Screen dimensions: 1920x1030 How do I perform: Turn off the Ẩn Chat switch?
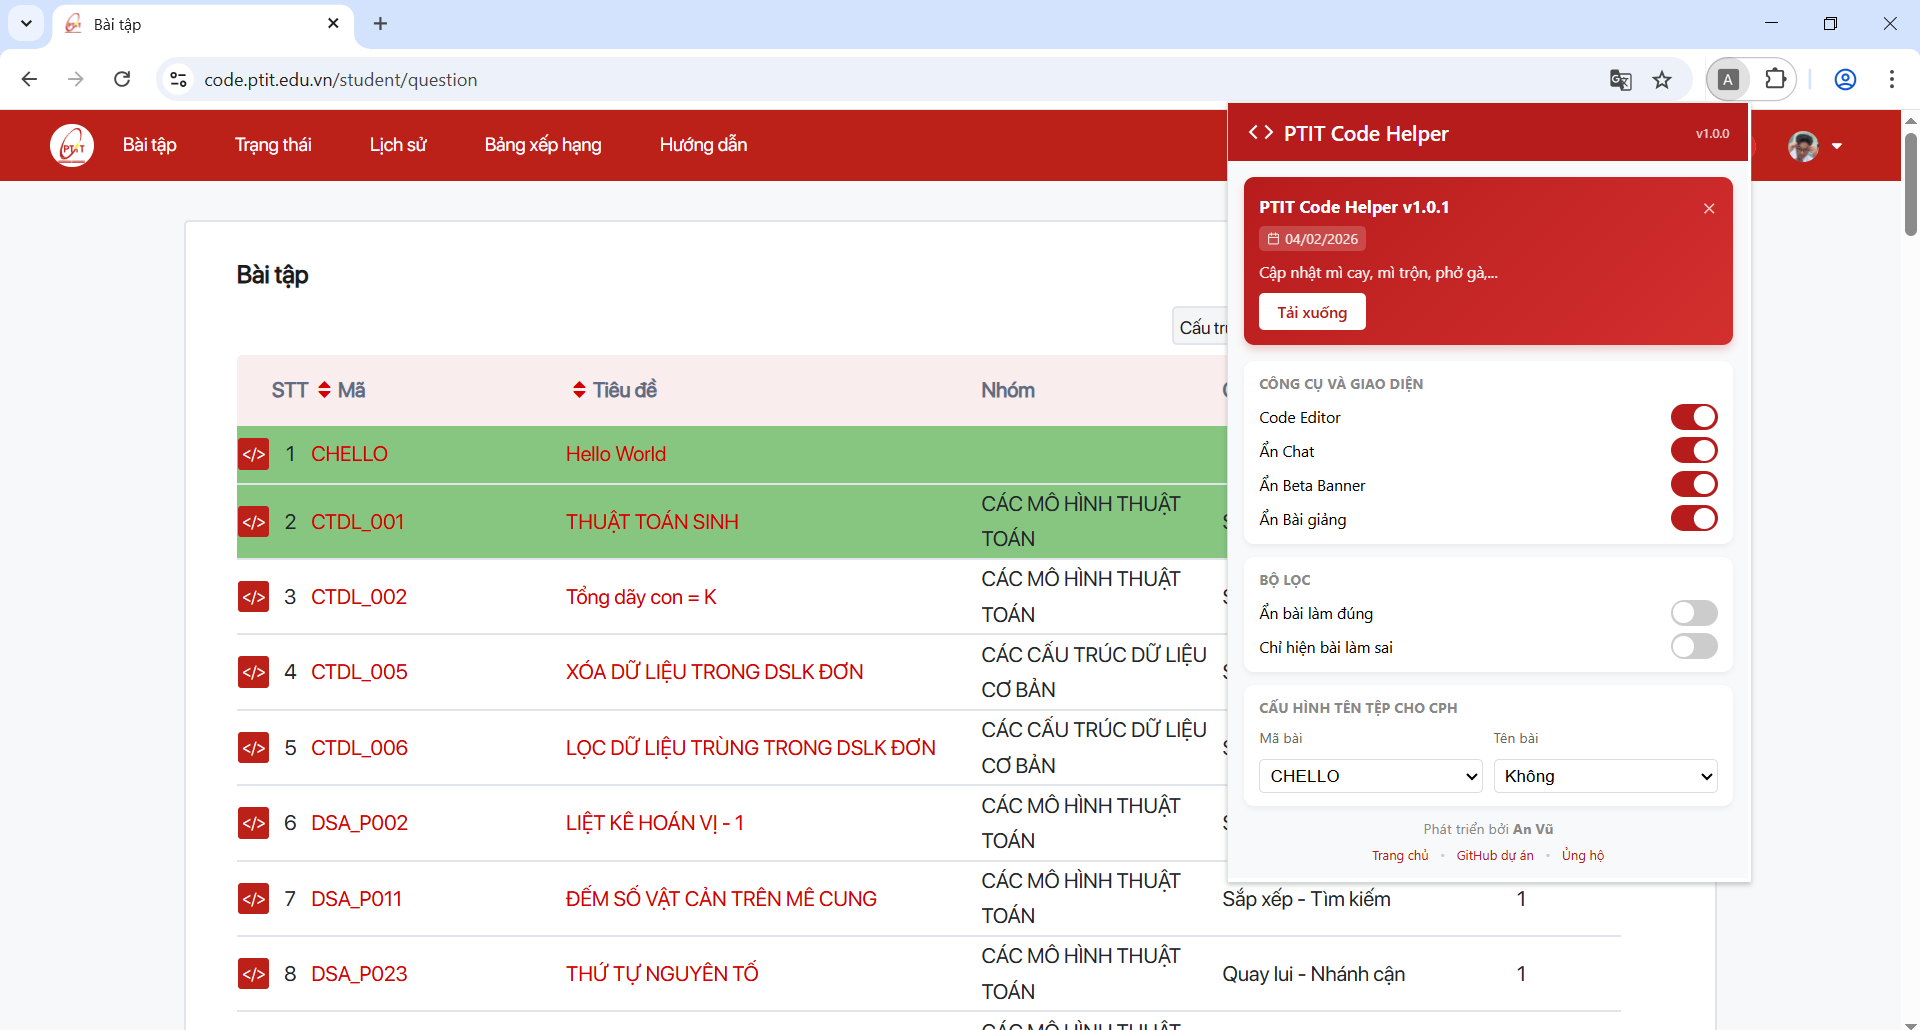(x=1694, y=451)
